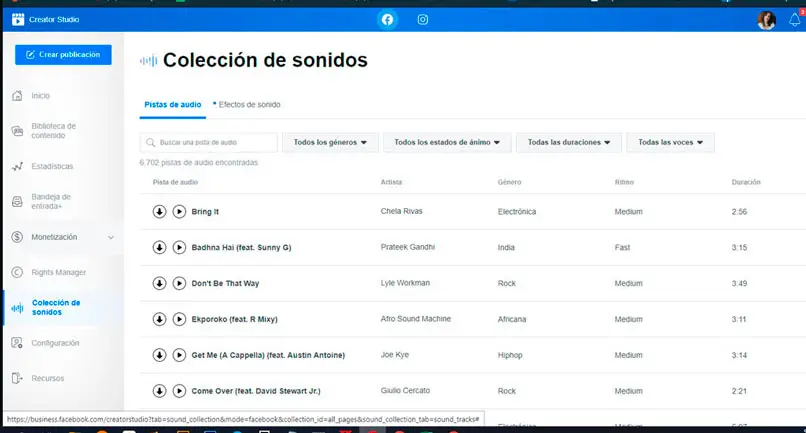Click 6.702 pistas de audio encontradas text
Image resolution: width=806 pixels, height=433 pixels.
(x=198, y=163)
